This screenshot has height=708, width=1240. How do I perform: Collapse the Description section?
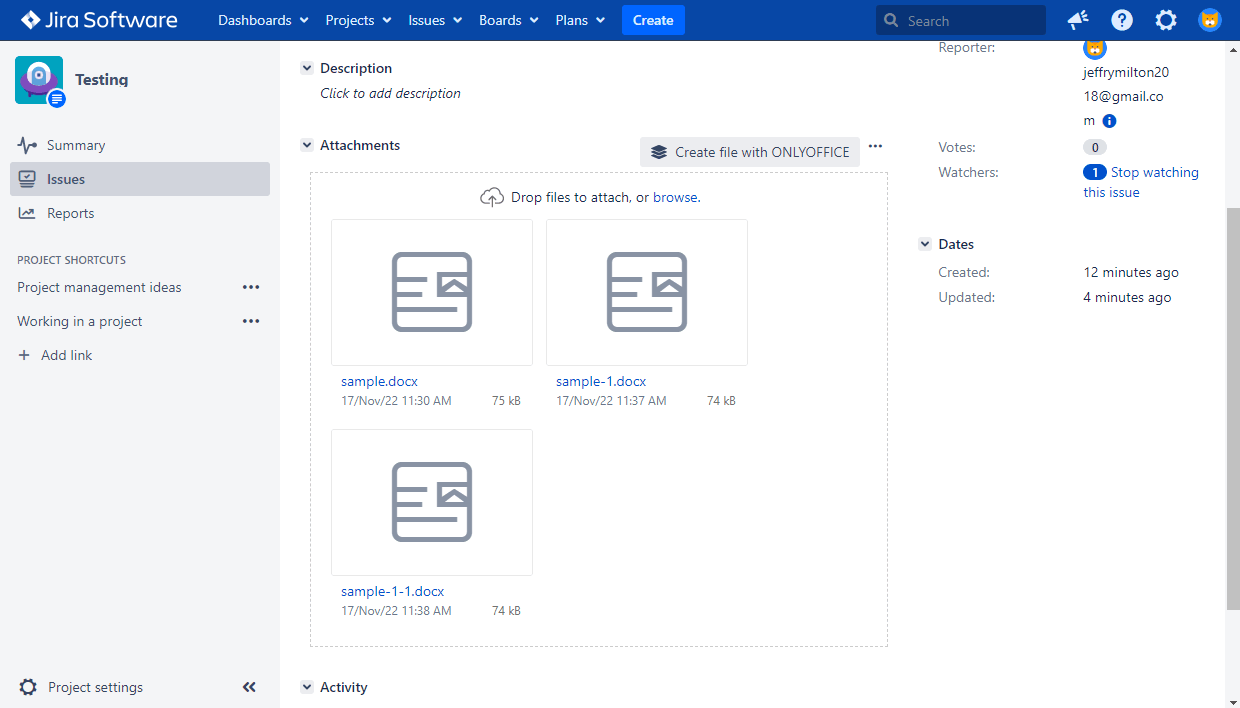click(x=307, y=68)
